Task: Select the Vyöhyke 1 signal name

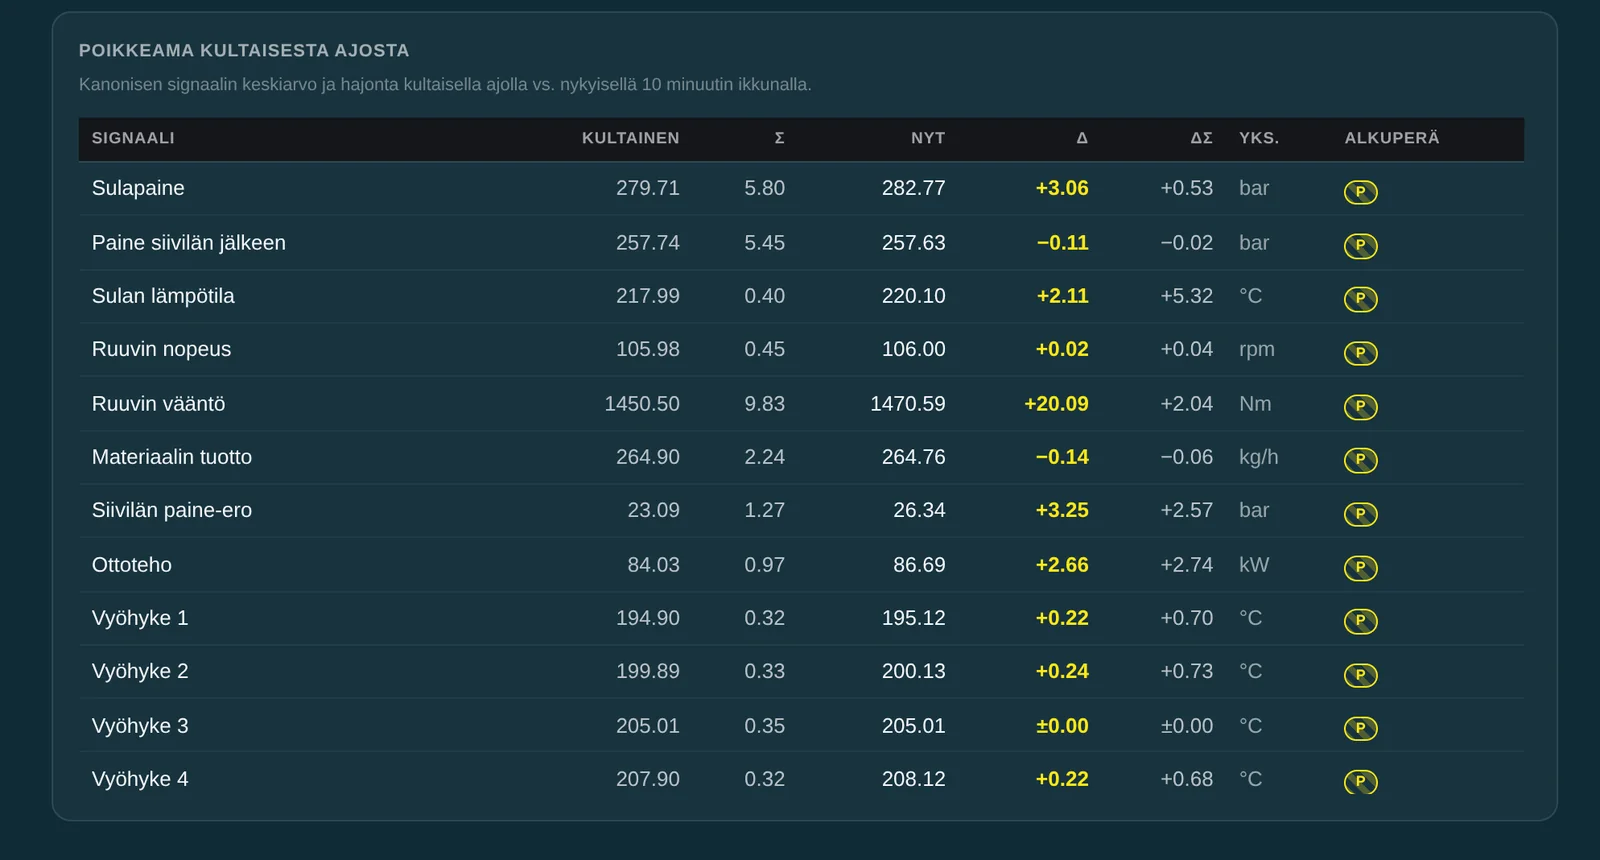Action: point(140,618)
